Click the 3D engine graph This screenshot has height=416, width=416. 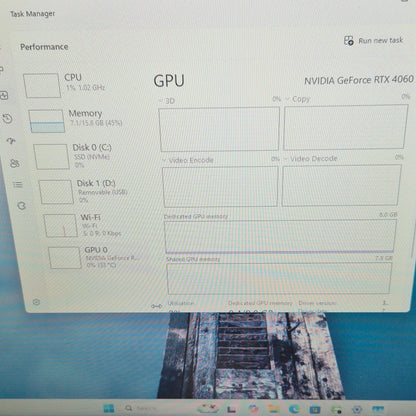pyautogui.click(x=219, y=129)
